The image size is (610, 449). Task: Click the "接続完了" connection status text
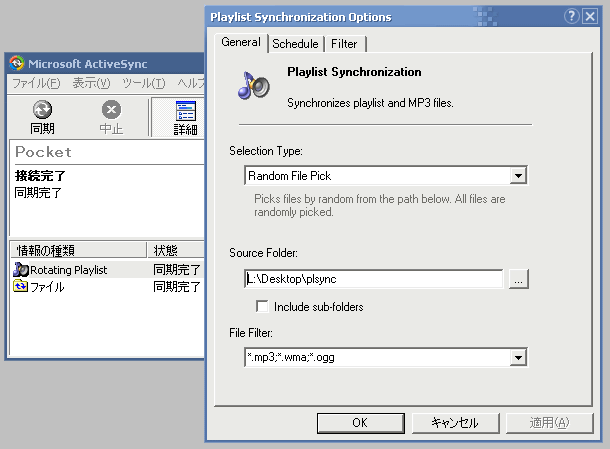point(40,175)
